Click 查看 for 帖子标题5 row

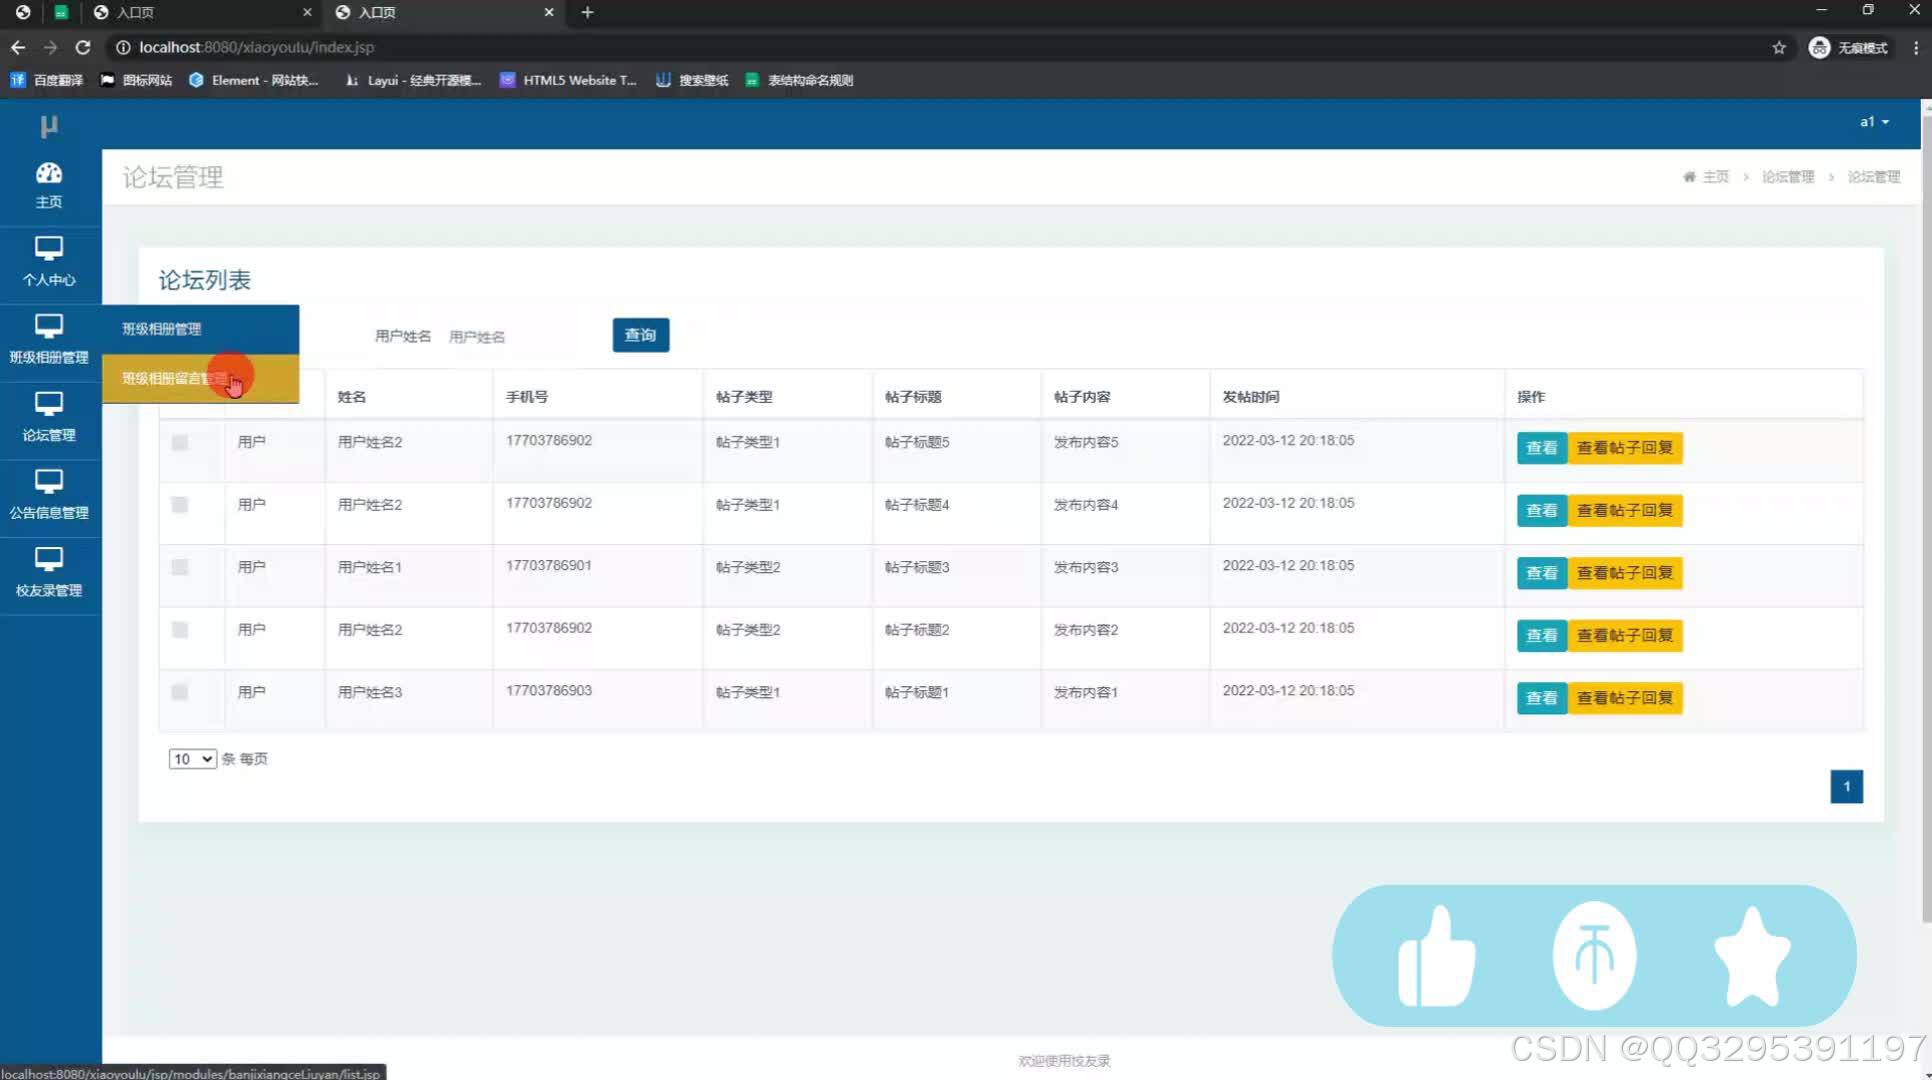click(1542, 448)
